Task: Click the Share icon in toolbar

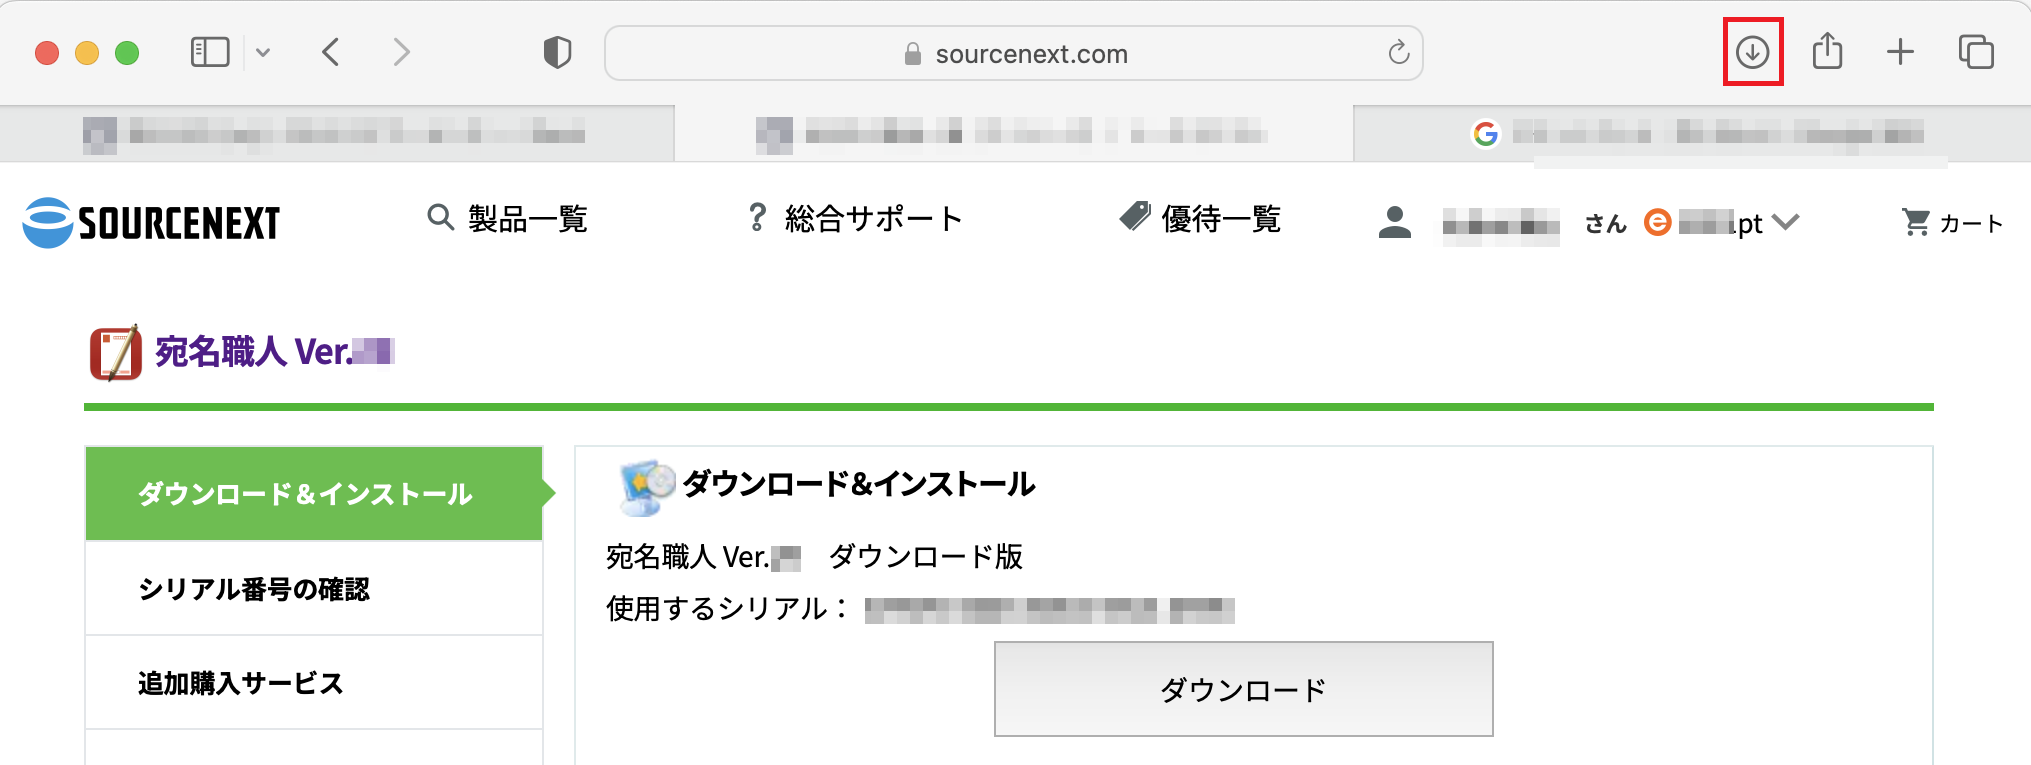Action: pos(1827,51)
